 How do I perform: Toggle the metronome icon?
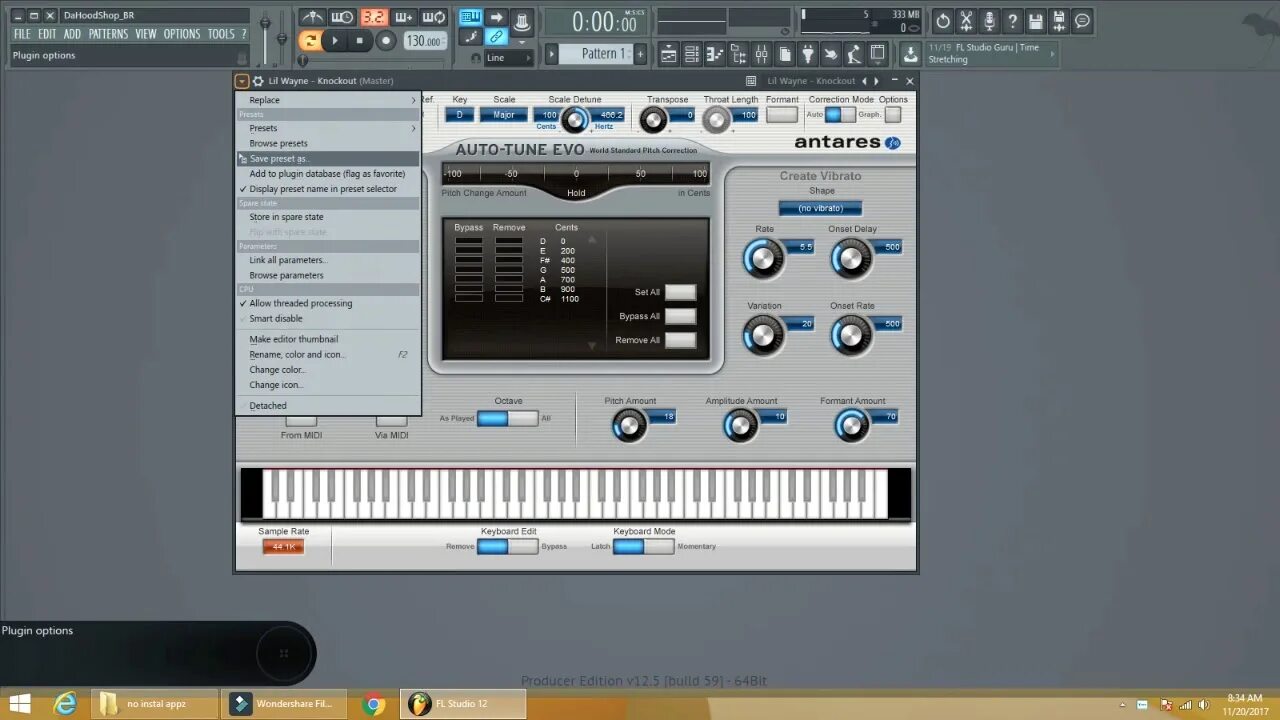coord(313,17)
